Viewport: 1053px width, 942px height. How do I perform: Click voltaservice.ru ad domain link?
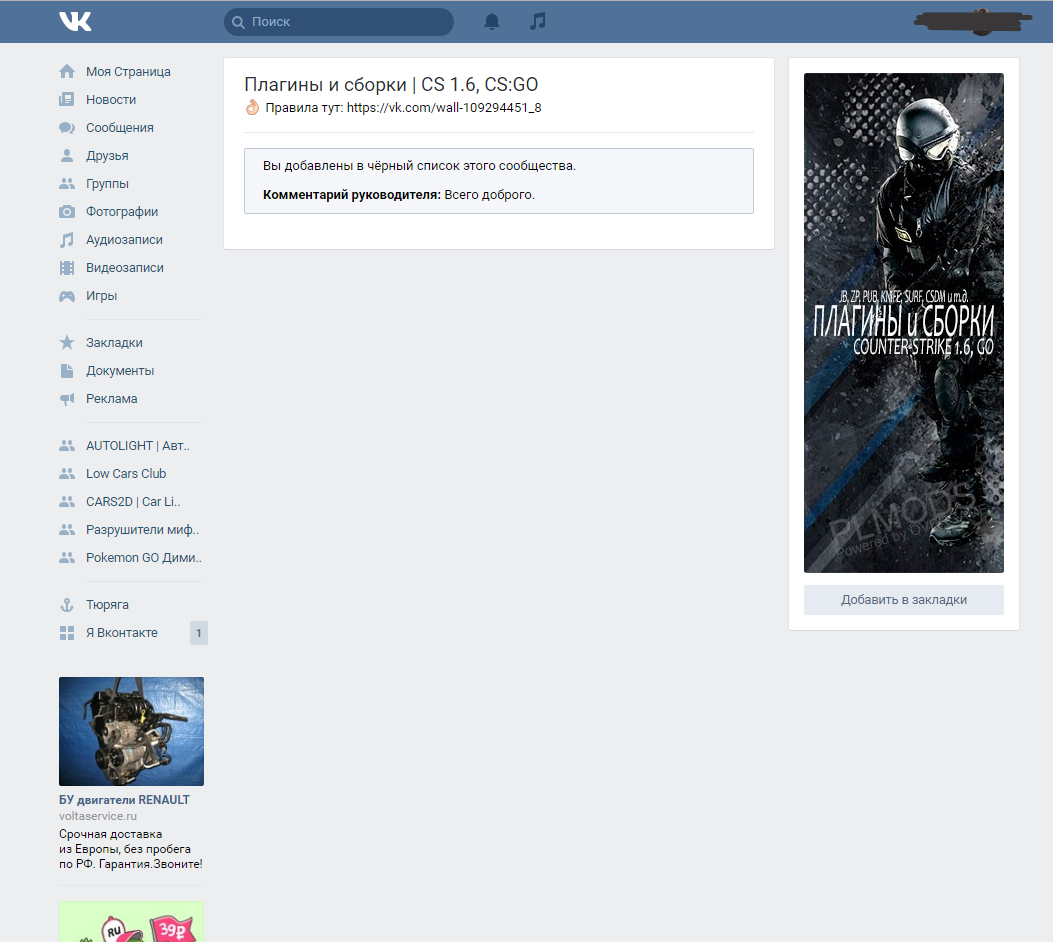[x=98, y=816]
